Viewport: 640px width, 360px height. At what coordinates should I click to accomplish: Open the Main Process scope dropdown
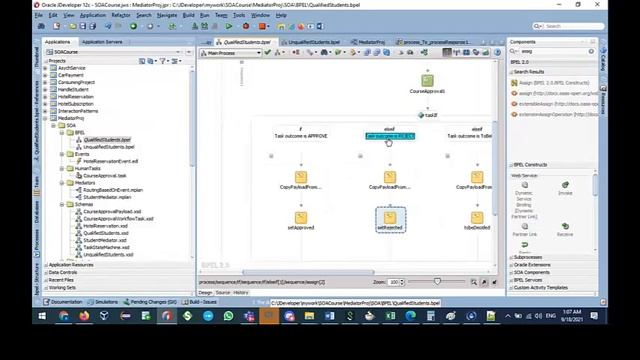[258, 53]
